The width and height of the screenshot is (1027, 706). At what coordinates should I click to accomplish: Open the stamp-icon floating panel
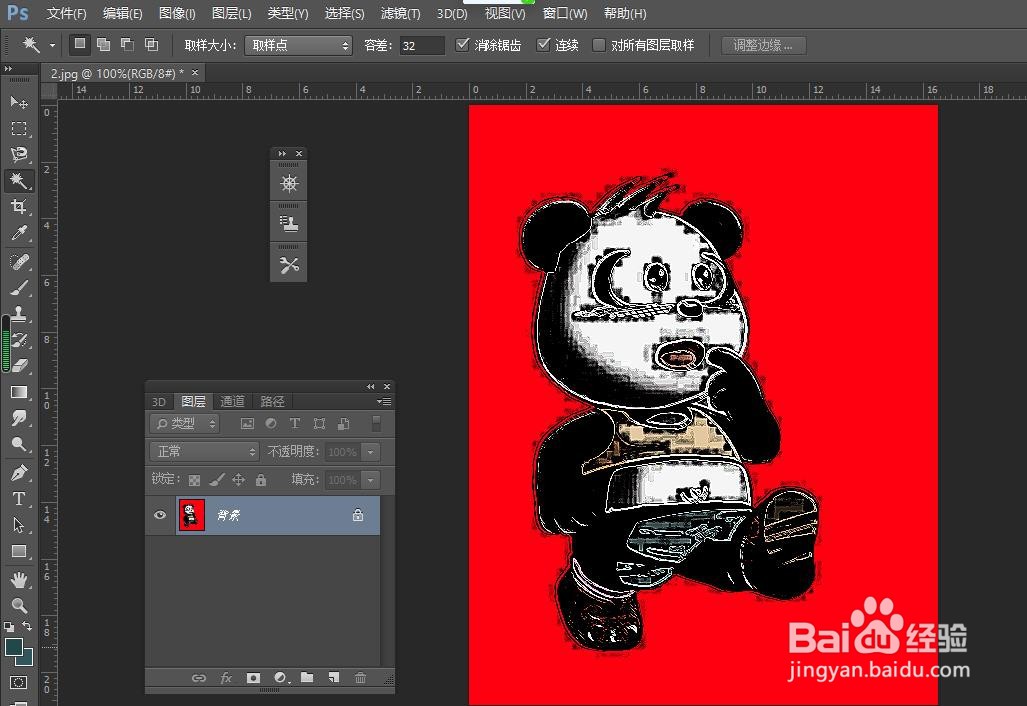click(x=289, y=223)
